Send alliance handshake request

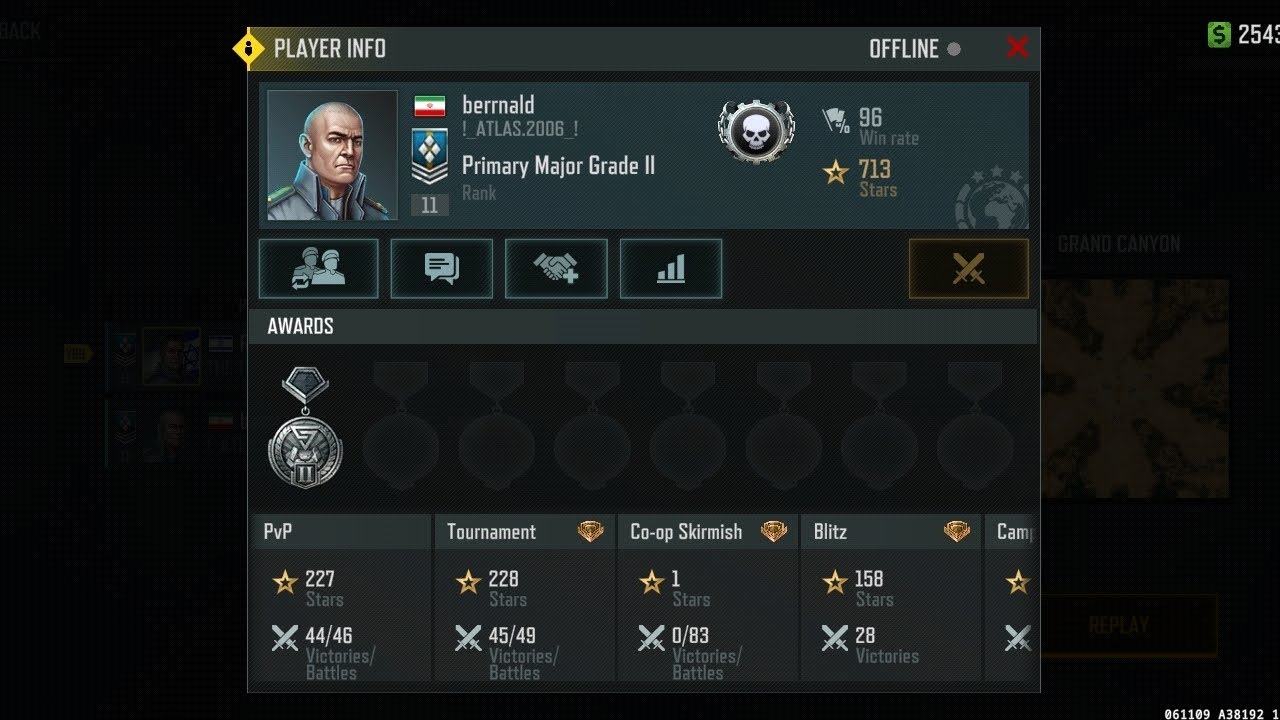coord(556,268)
